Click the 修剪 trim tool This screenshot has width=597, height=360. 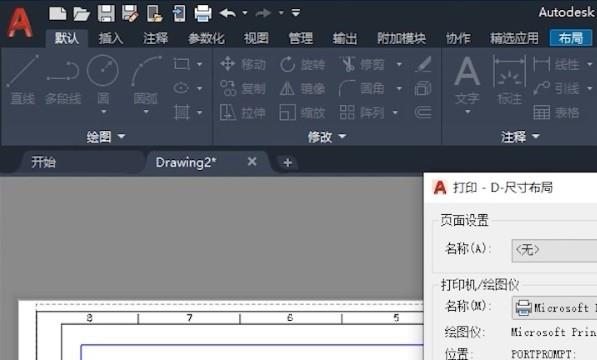tap(362, 64)
